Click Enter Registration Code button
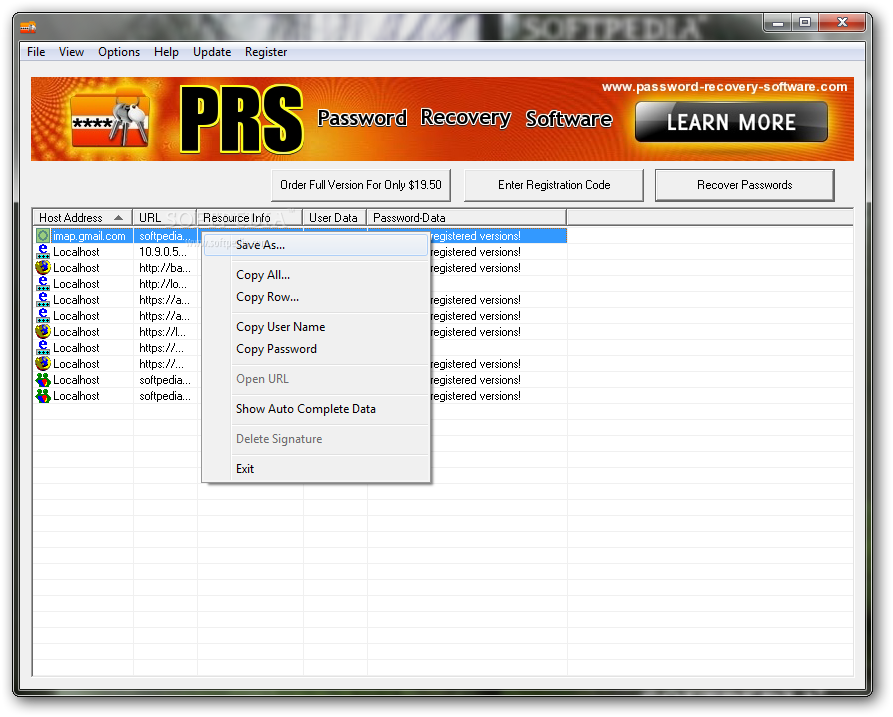This screenshot has width=893, height=717. [x=554, y=185]
